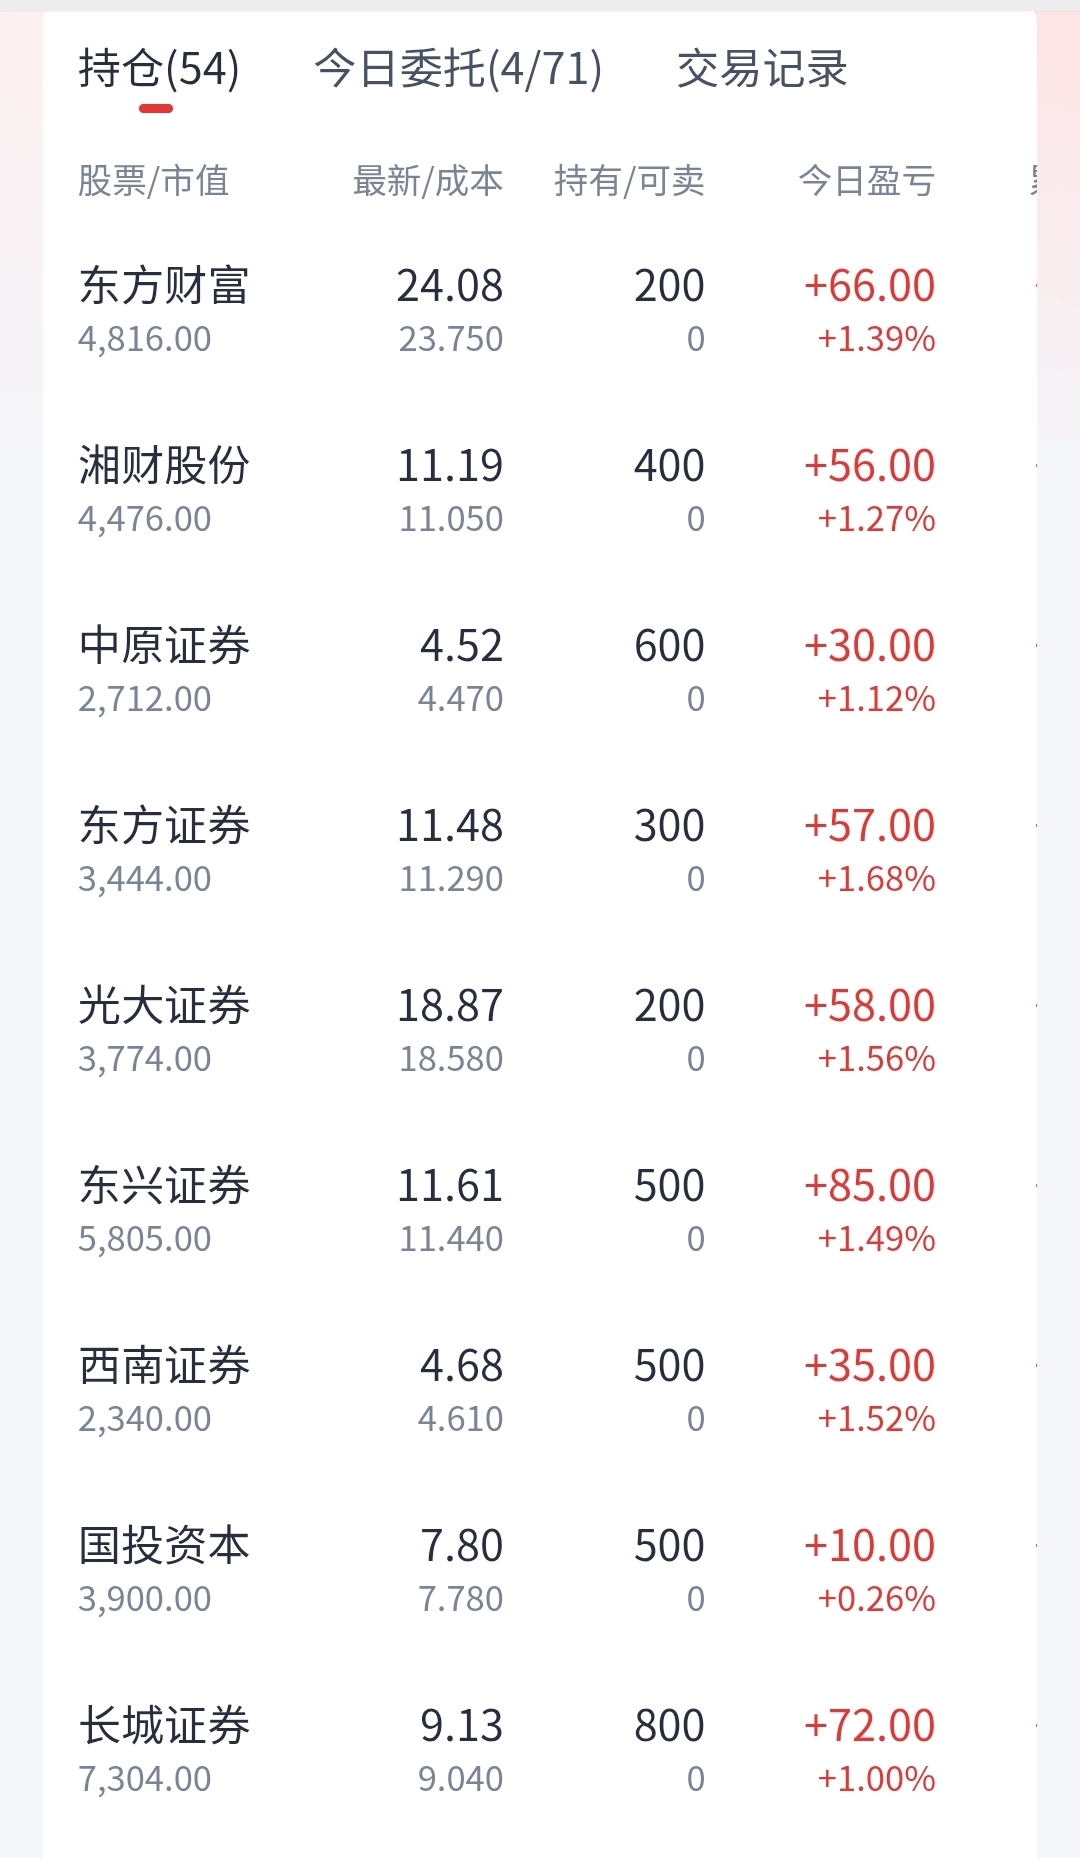Sort by 持有/可卖 column header
Viewport: 1080px width, 1865px height.
629,181
